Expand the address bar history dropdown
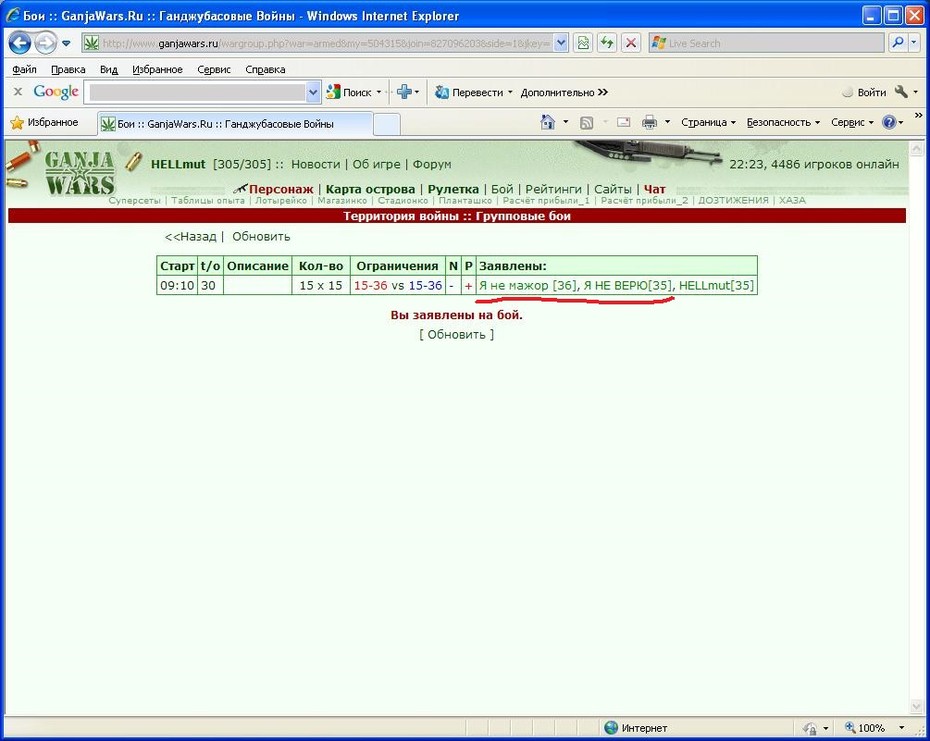The height and width of the screenshot is (741, 930). (561, 43)
